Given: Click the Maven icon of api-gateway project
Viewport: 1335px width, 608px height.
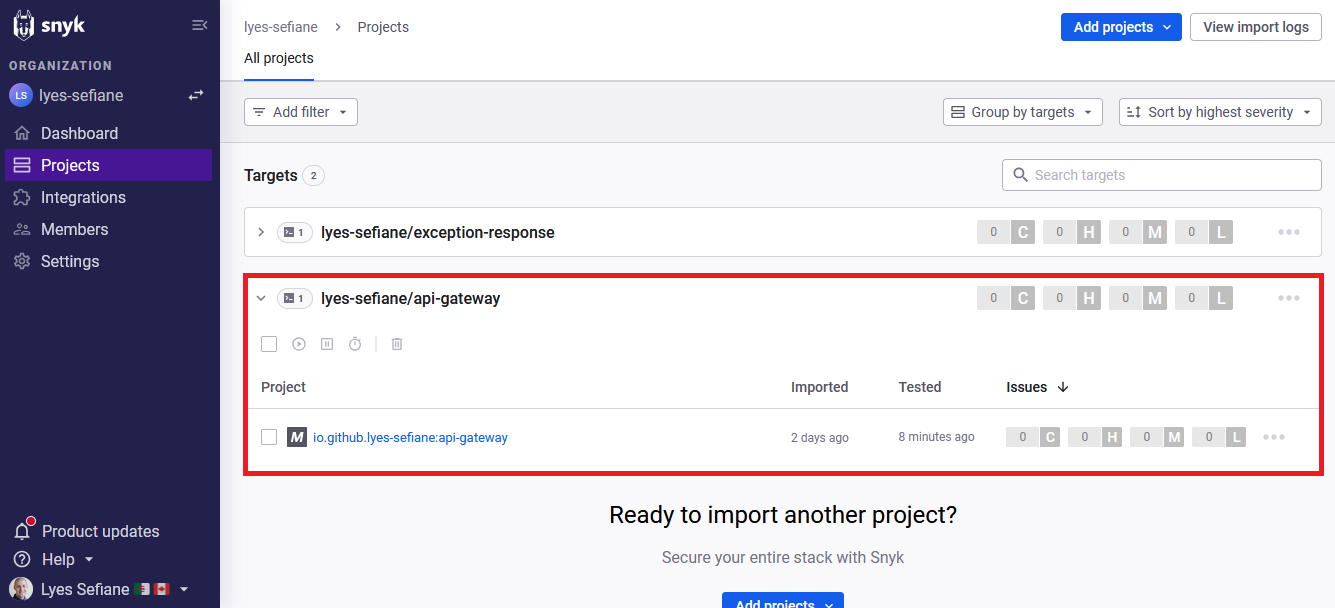Looking at the screenshot, I should (297, 437).
